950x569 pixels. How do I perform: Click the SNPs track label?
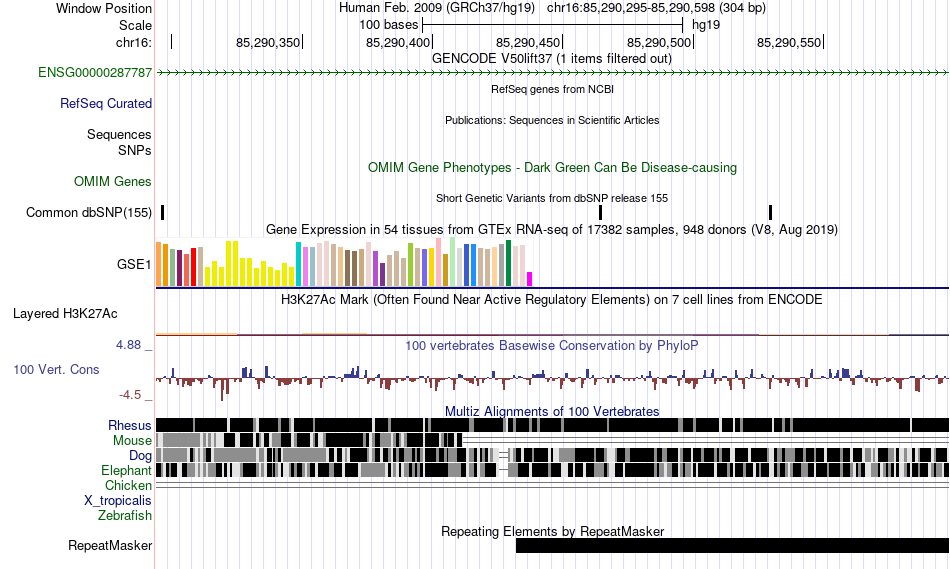pyautogui.click(x=135, y=150)
